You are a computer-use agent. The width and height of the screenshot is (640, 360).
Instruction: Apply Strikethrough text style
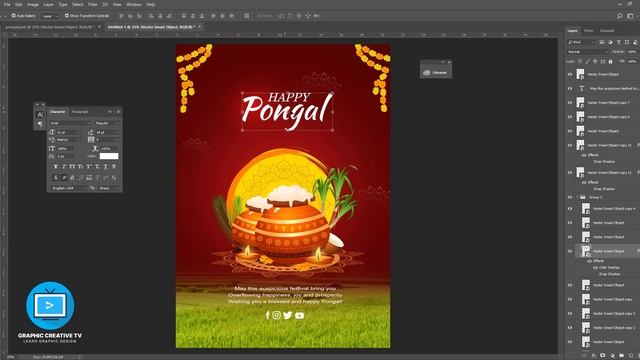114,167
